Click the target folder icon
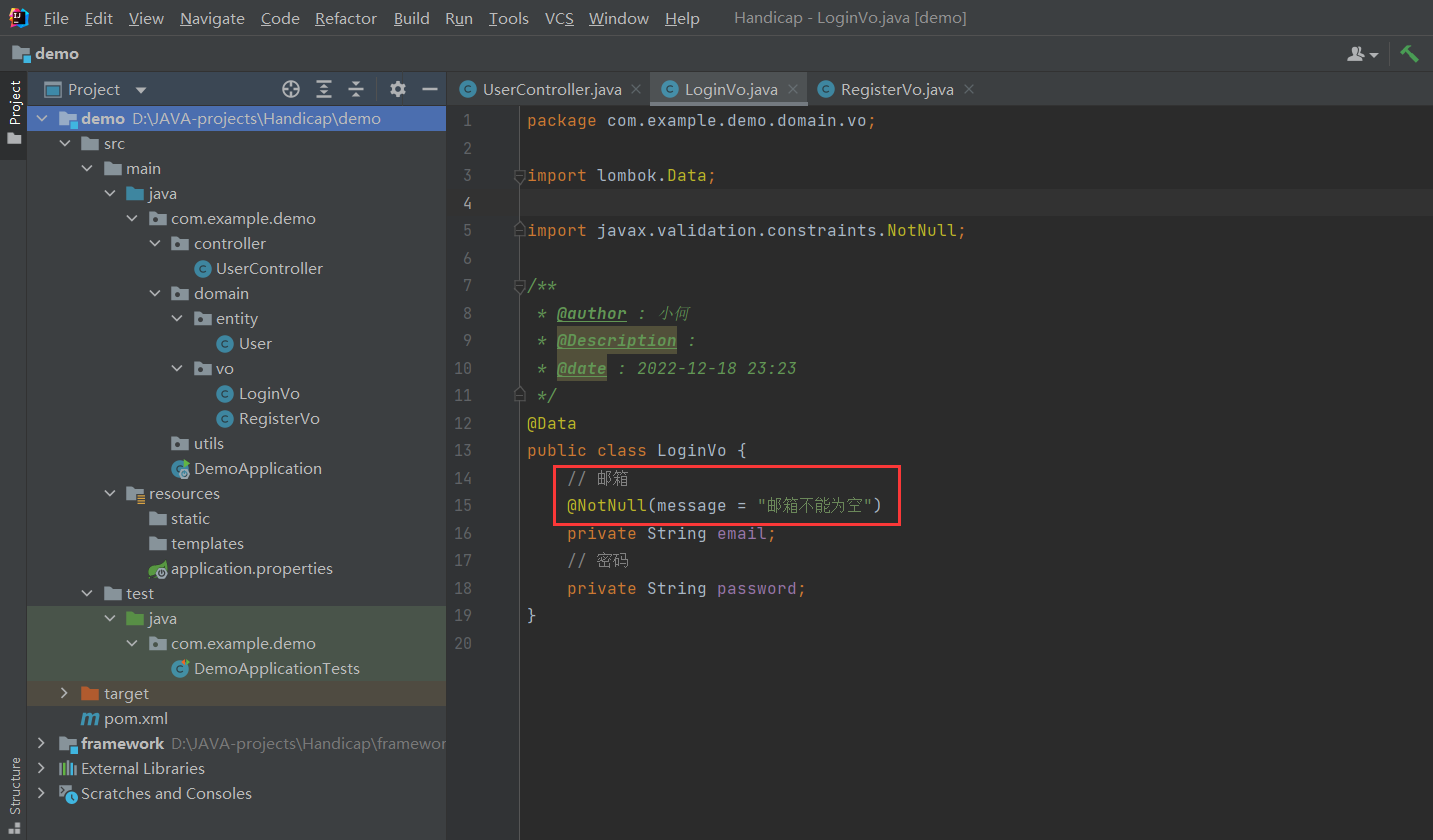Image resolution: width=1433 pixels, height=840 pixels. 90,694
